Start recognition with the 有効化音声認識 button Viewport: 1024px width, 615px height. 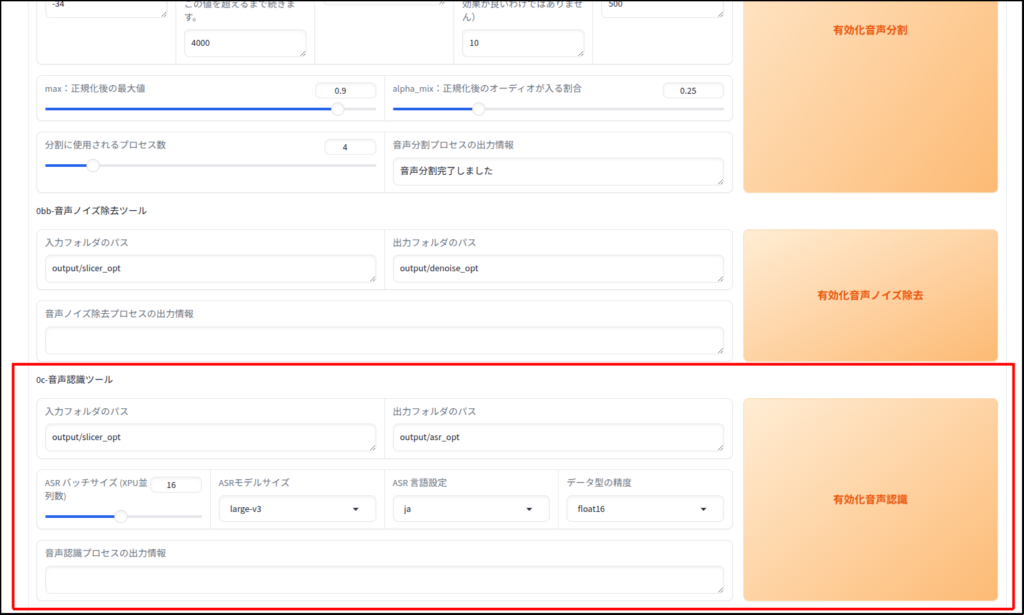coord(869,498)
